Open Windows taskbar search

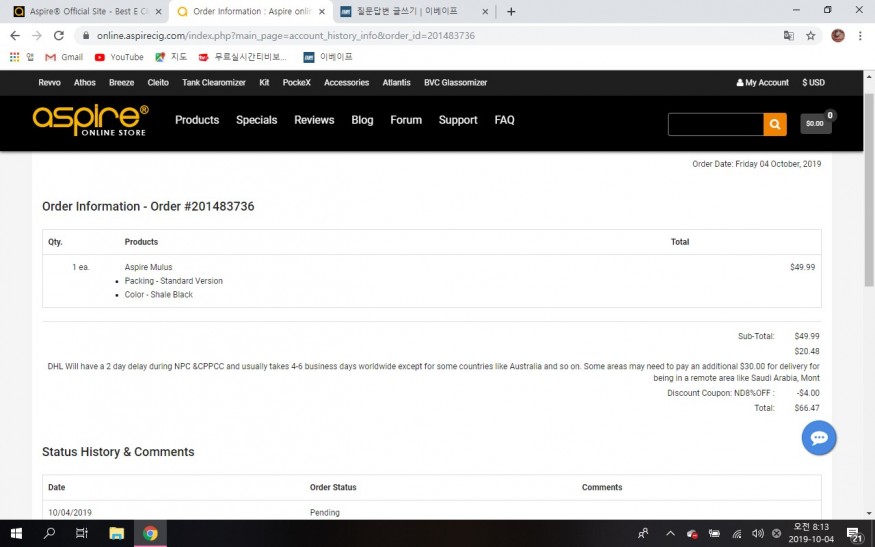click(49, 534)
